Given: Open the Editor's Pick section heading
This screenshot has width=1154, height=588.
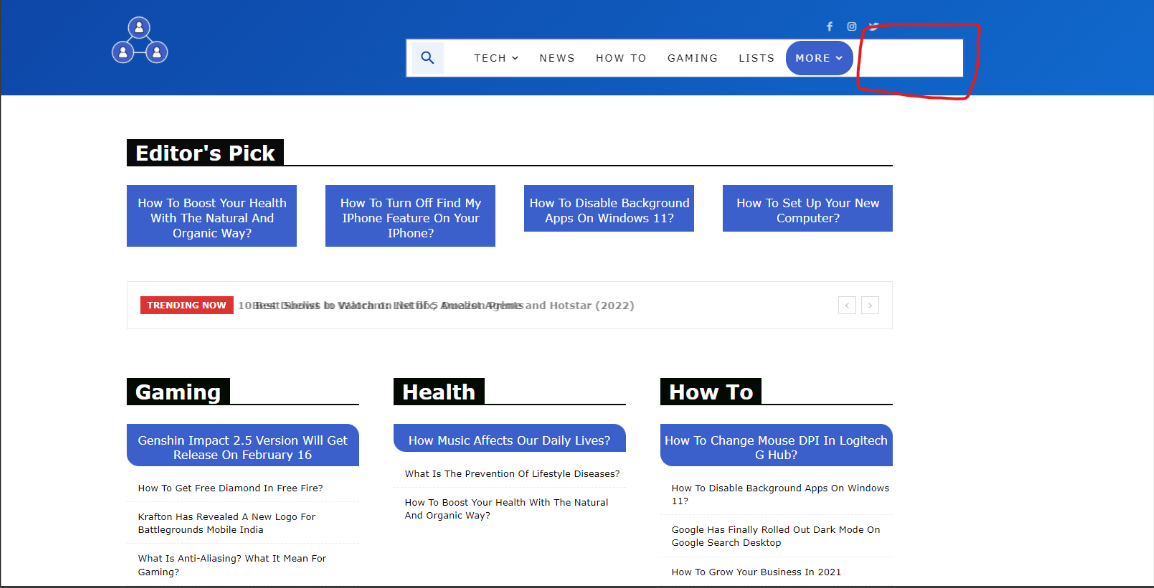Looking at the screenshot, I should click(205, 153).
